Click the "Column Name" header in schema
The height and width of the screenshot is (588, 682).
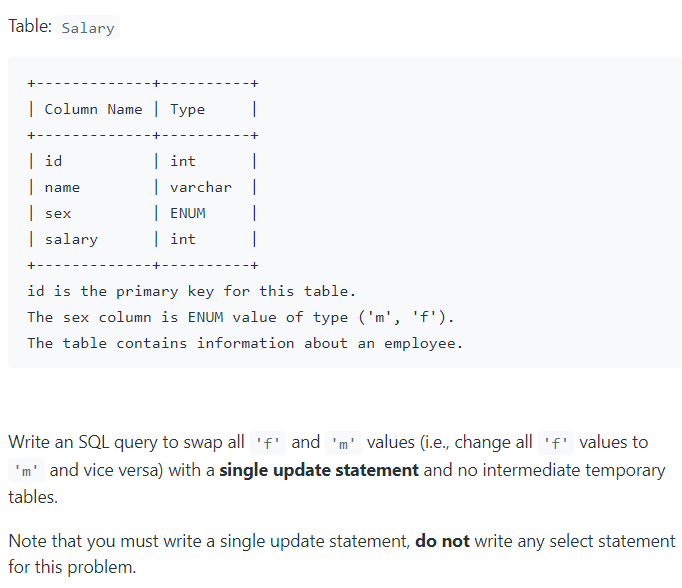tap(93, 109)
